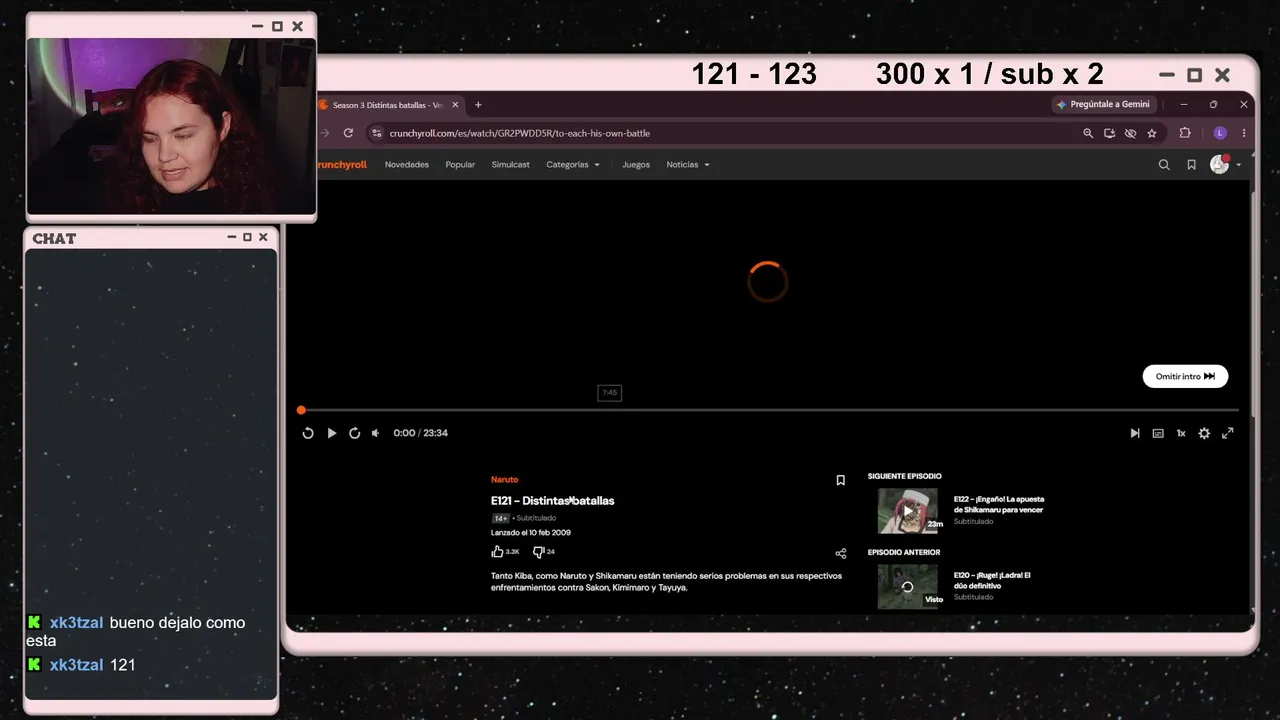The width and height of the screenshot is (1280, 720).
Task: Click the E121 – Distintas batallas title
Action: click(x=552, y=501)
